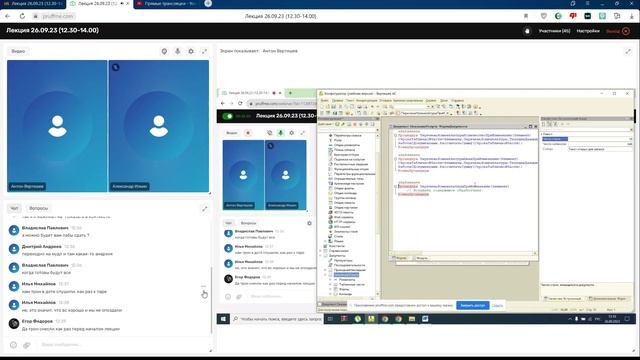Open Настройки in the header
640x360 pixels.
588,31
